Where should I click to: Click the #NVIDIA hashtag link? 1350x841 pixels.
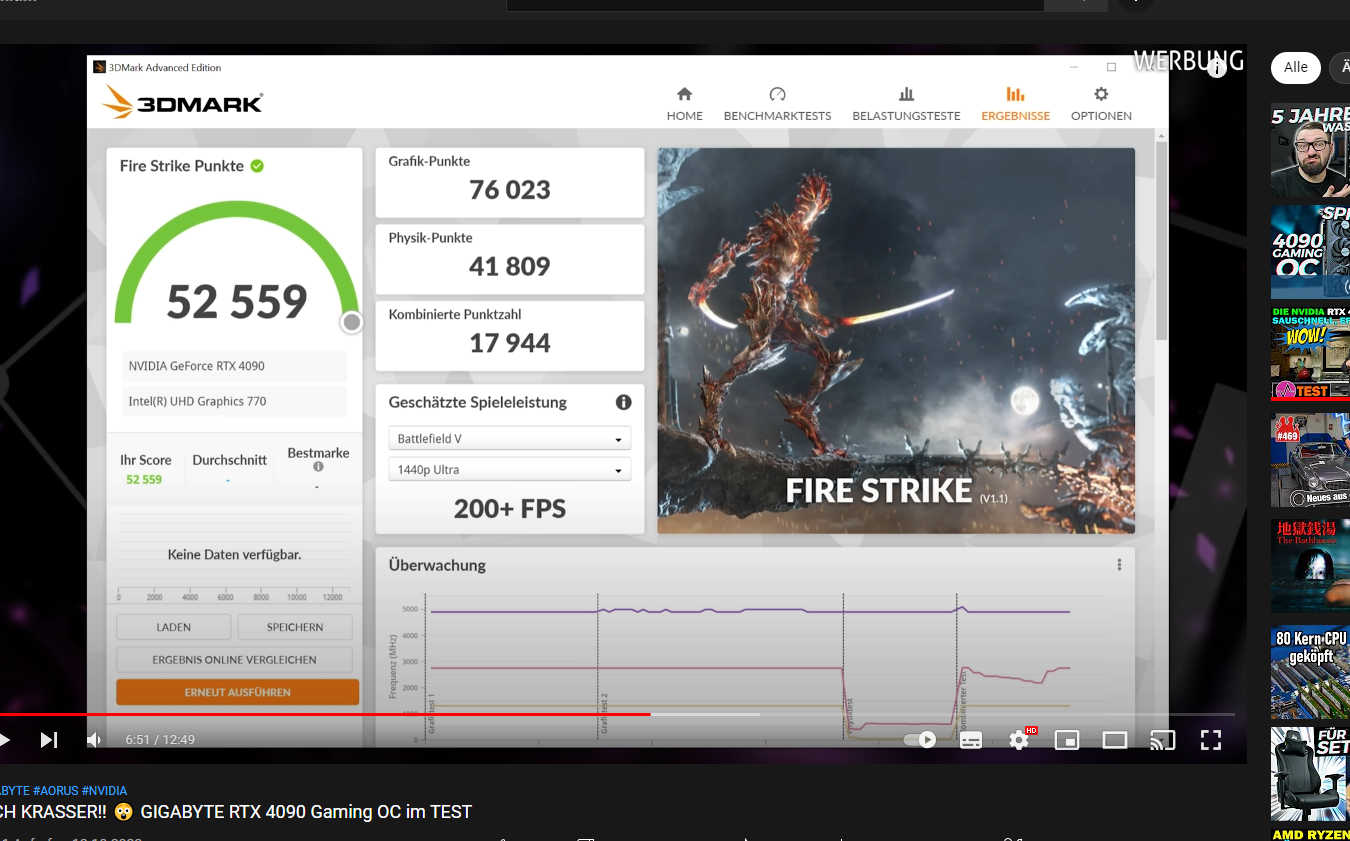pyautogui.click(x=104, y=791)
